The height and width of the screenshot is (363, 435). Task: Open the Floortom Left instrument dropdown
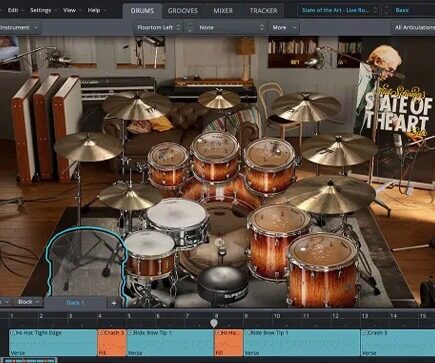(159, 28)
